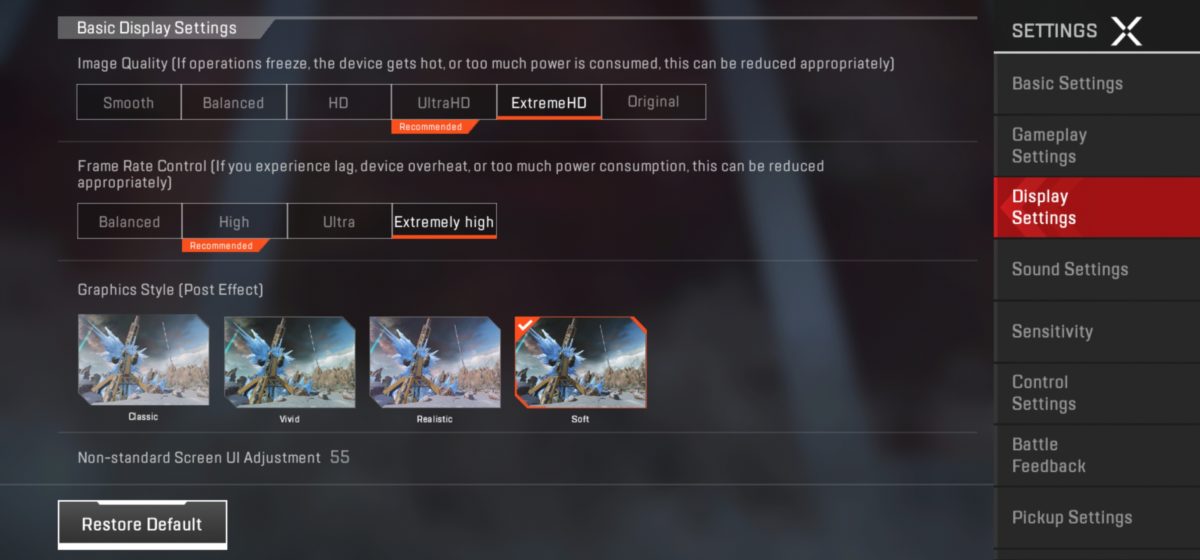Close settings with the X icon
The width and height of the screenshot is (1200, 560).
pyautogui.click(x=1126, y=31)
